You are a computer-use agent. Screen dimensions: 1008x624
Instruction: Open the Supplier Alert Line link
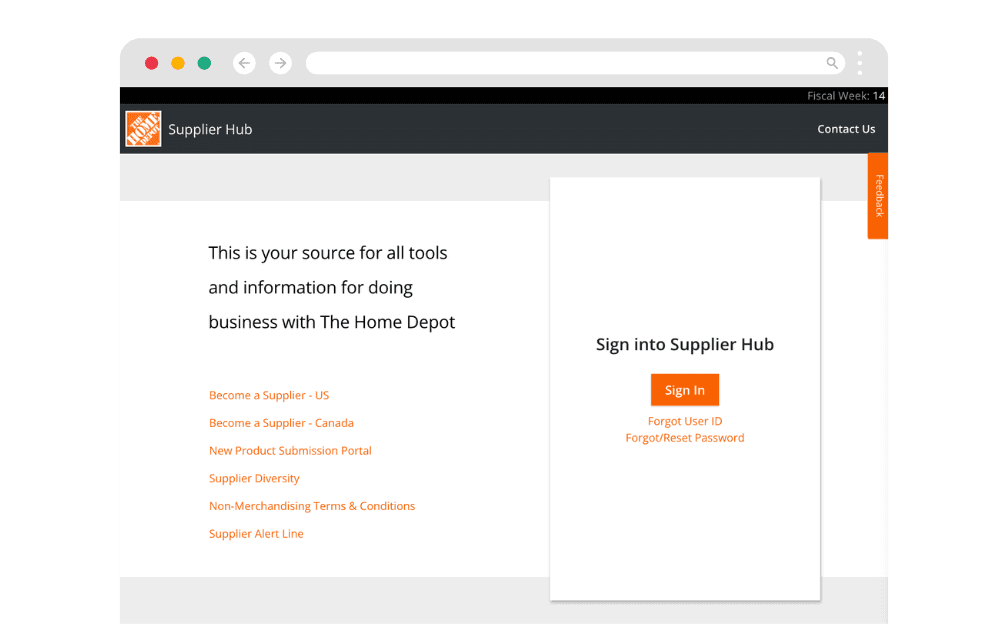[256, 533]
